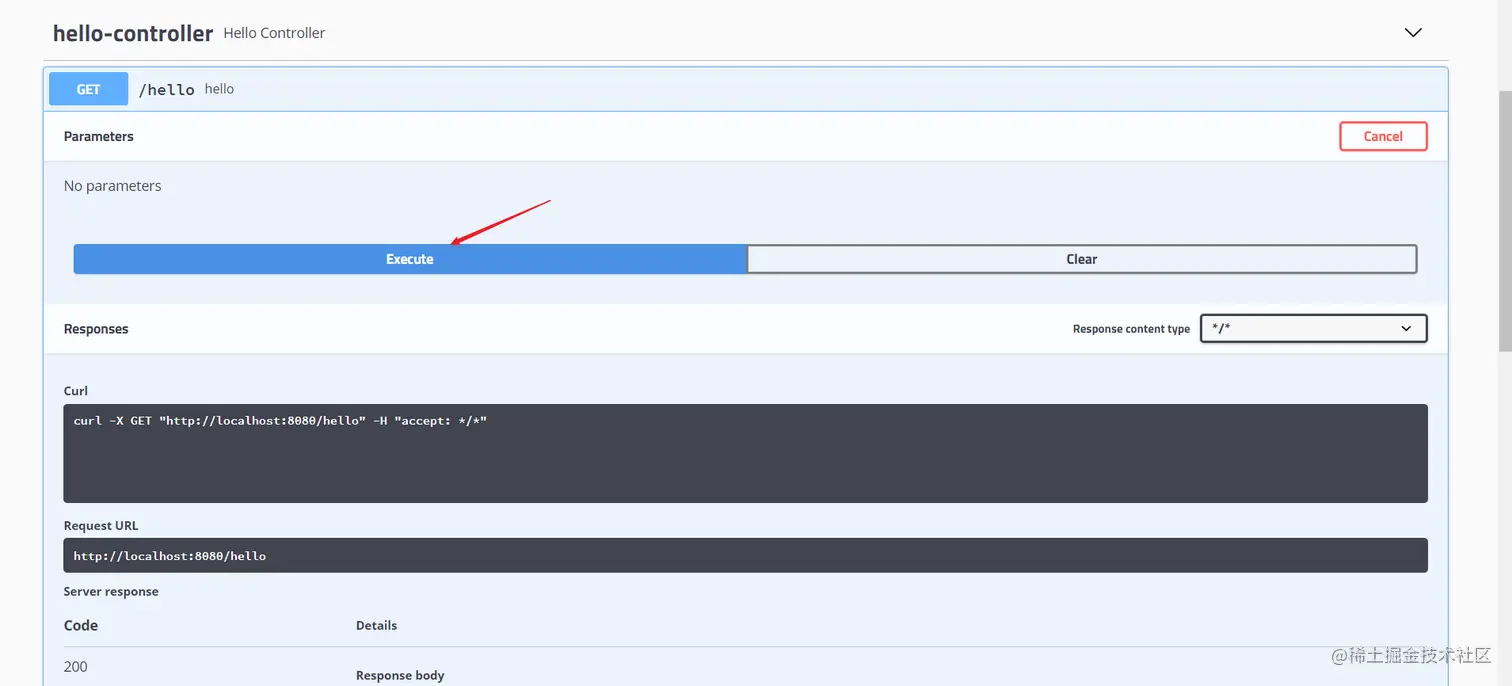Viewport: 1512px width, 686px height.
Task: Open the Response content type dropdown
Action: coord(1314,328)
